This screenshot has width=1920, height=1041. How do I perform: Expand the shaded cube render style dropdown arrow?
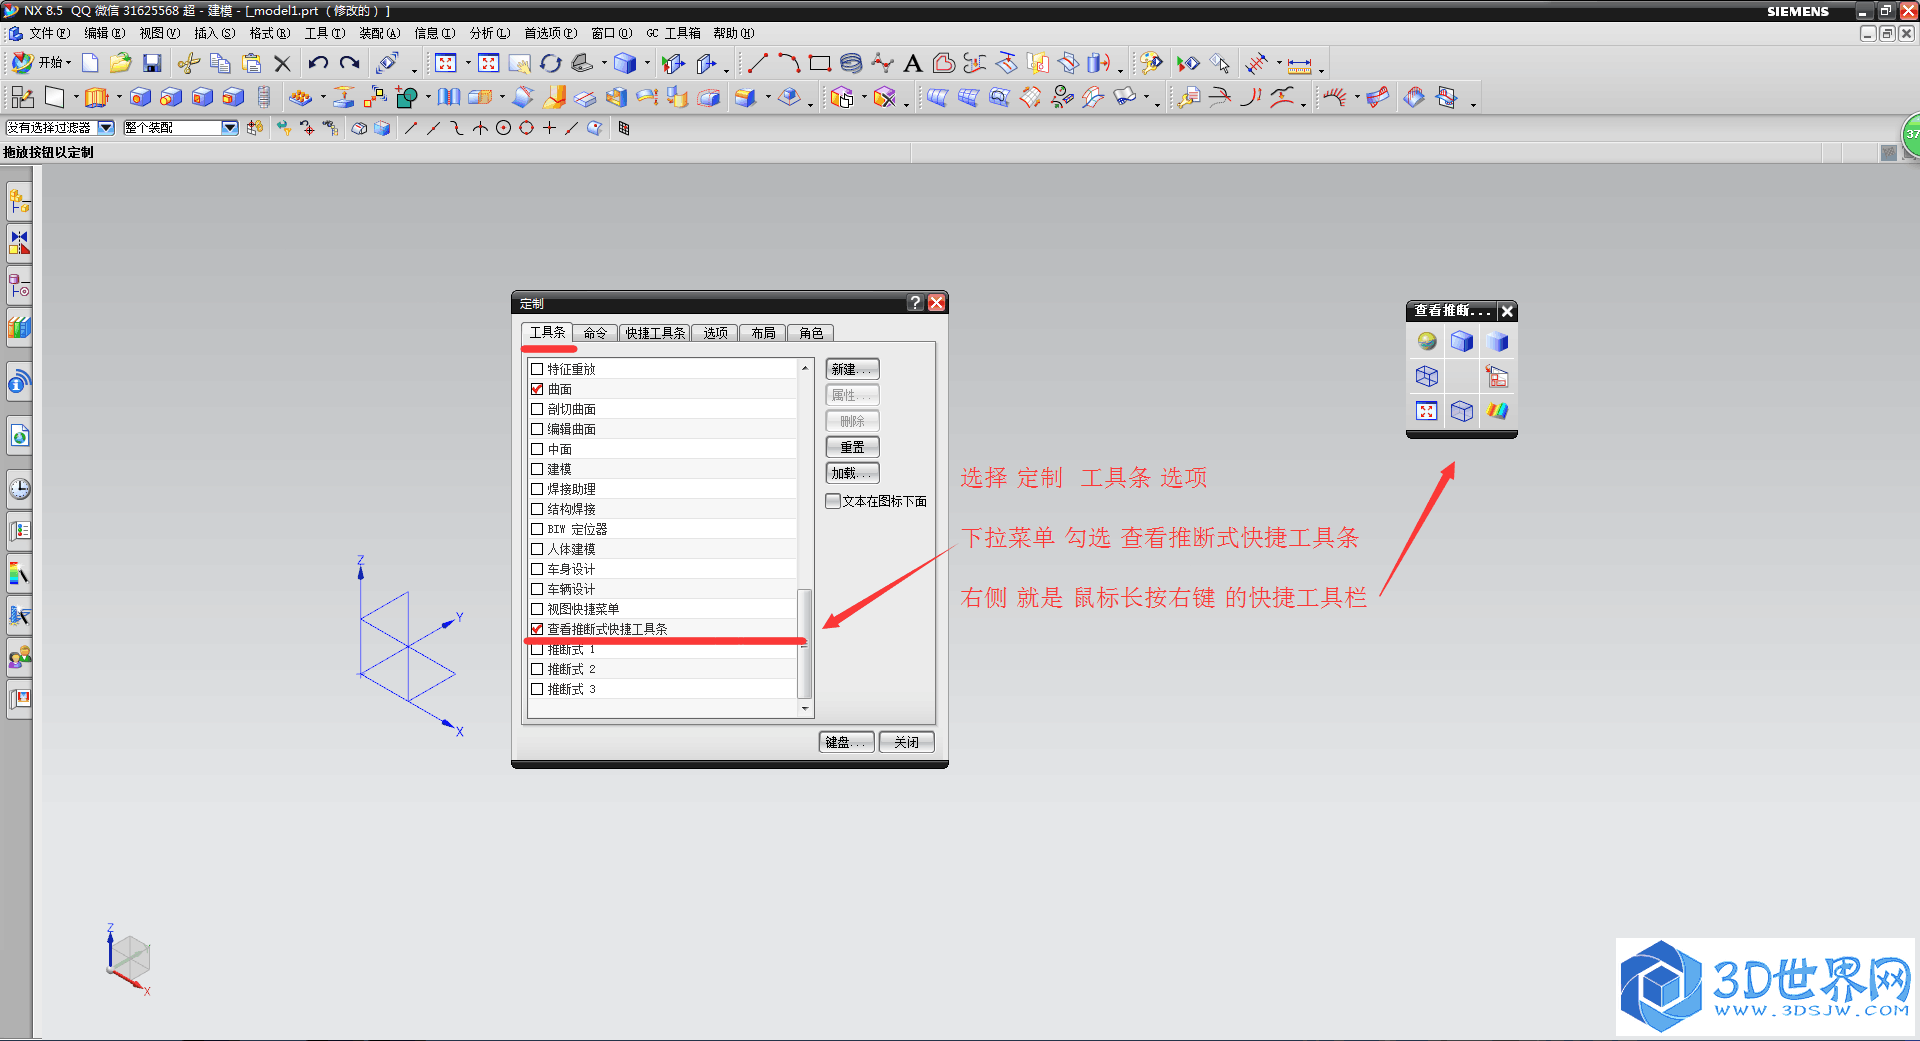coord(647,64)
